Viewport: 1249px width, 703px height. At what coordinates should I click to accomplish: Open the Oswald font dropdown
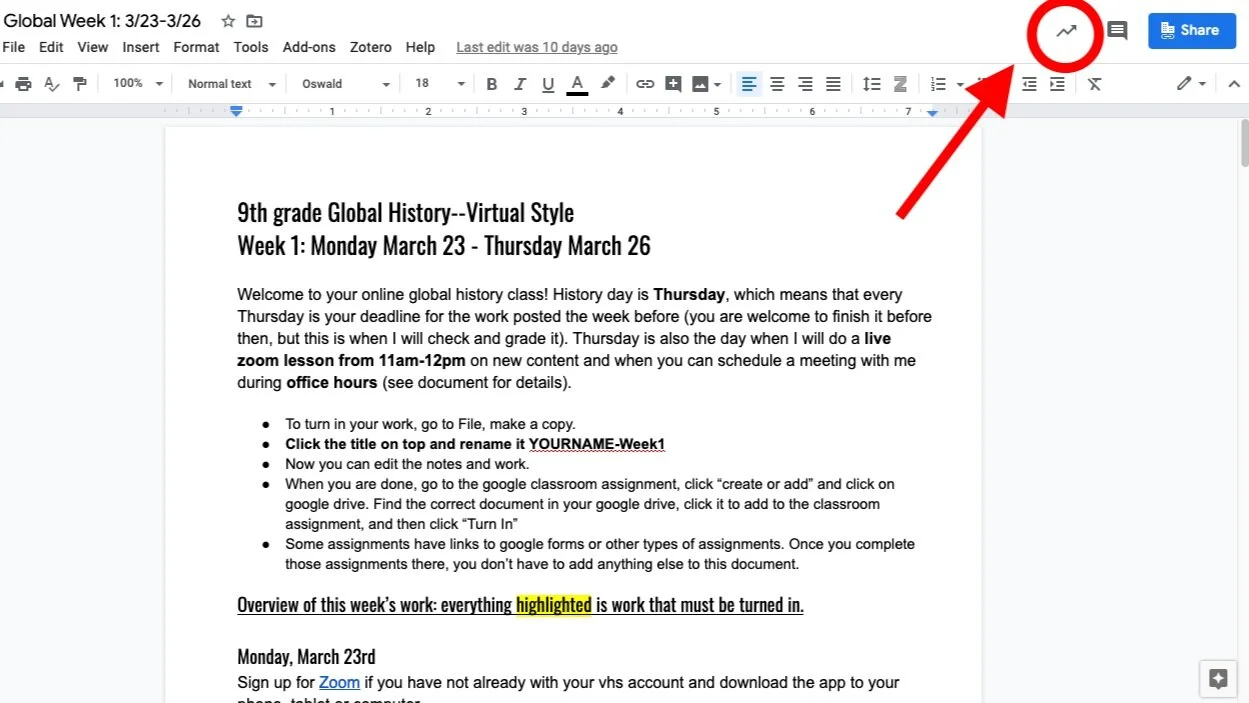(346, 84)
